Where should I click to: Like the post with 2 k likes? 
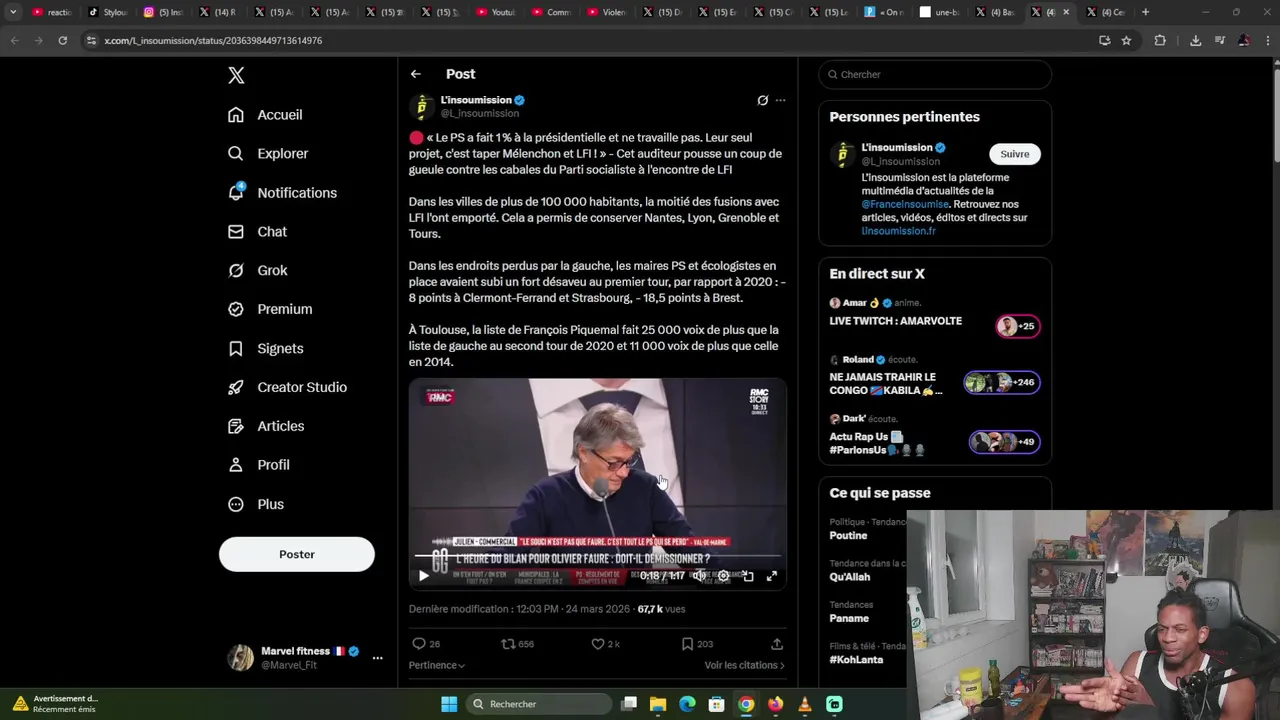click(606, 644)
